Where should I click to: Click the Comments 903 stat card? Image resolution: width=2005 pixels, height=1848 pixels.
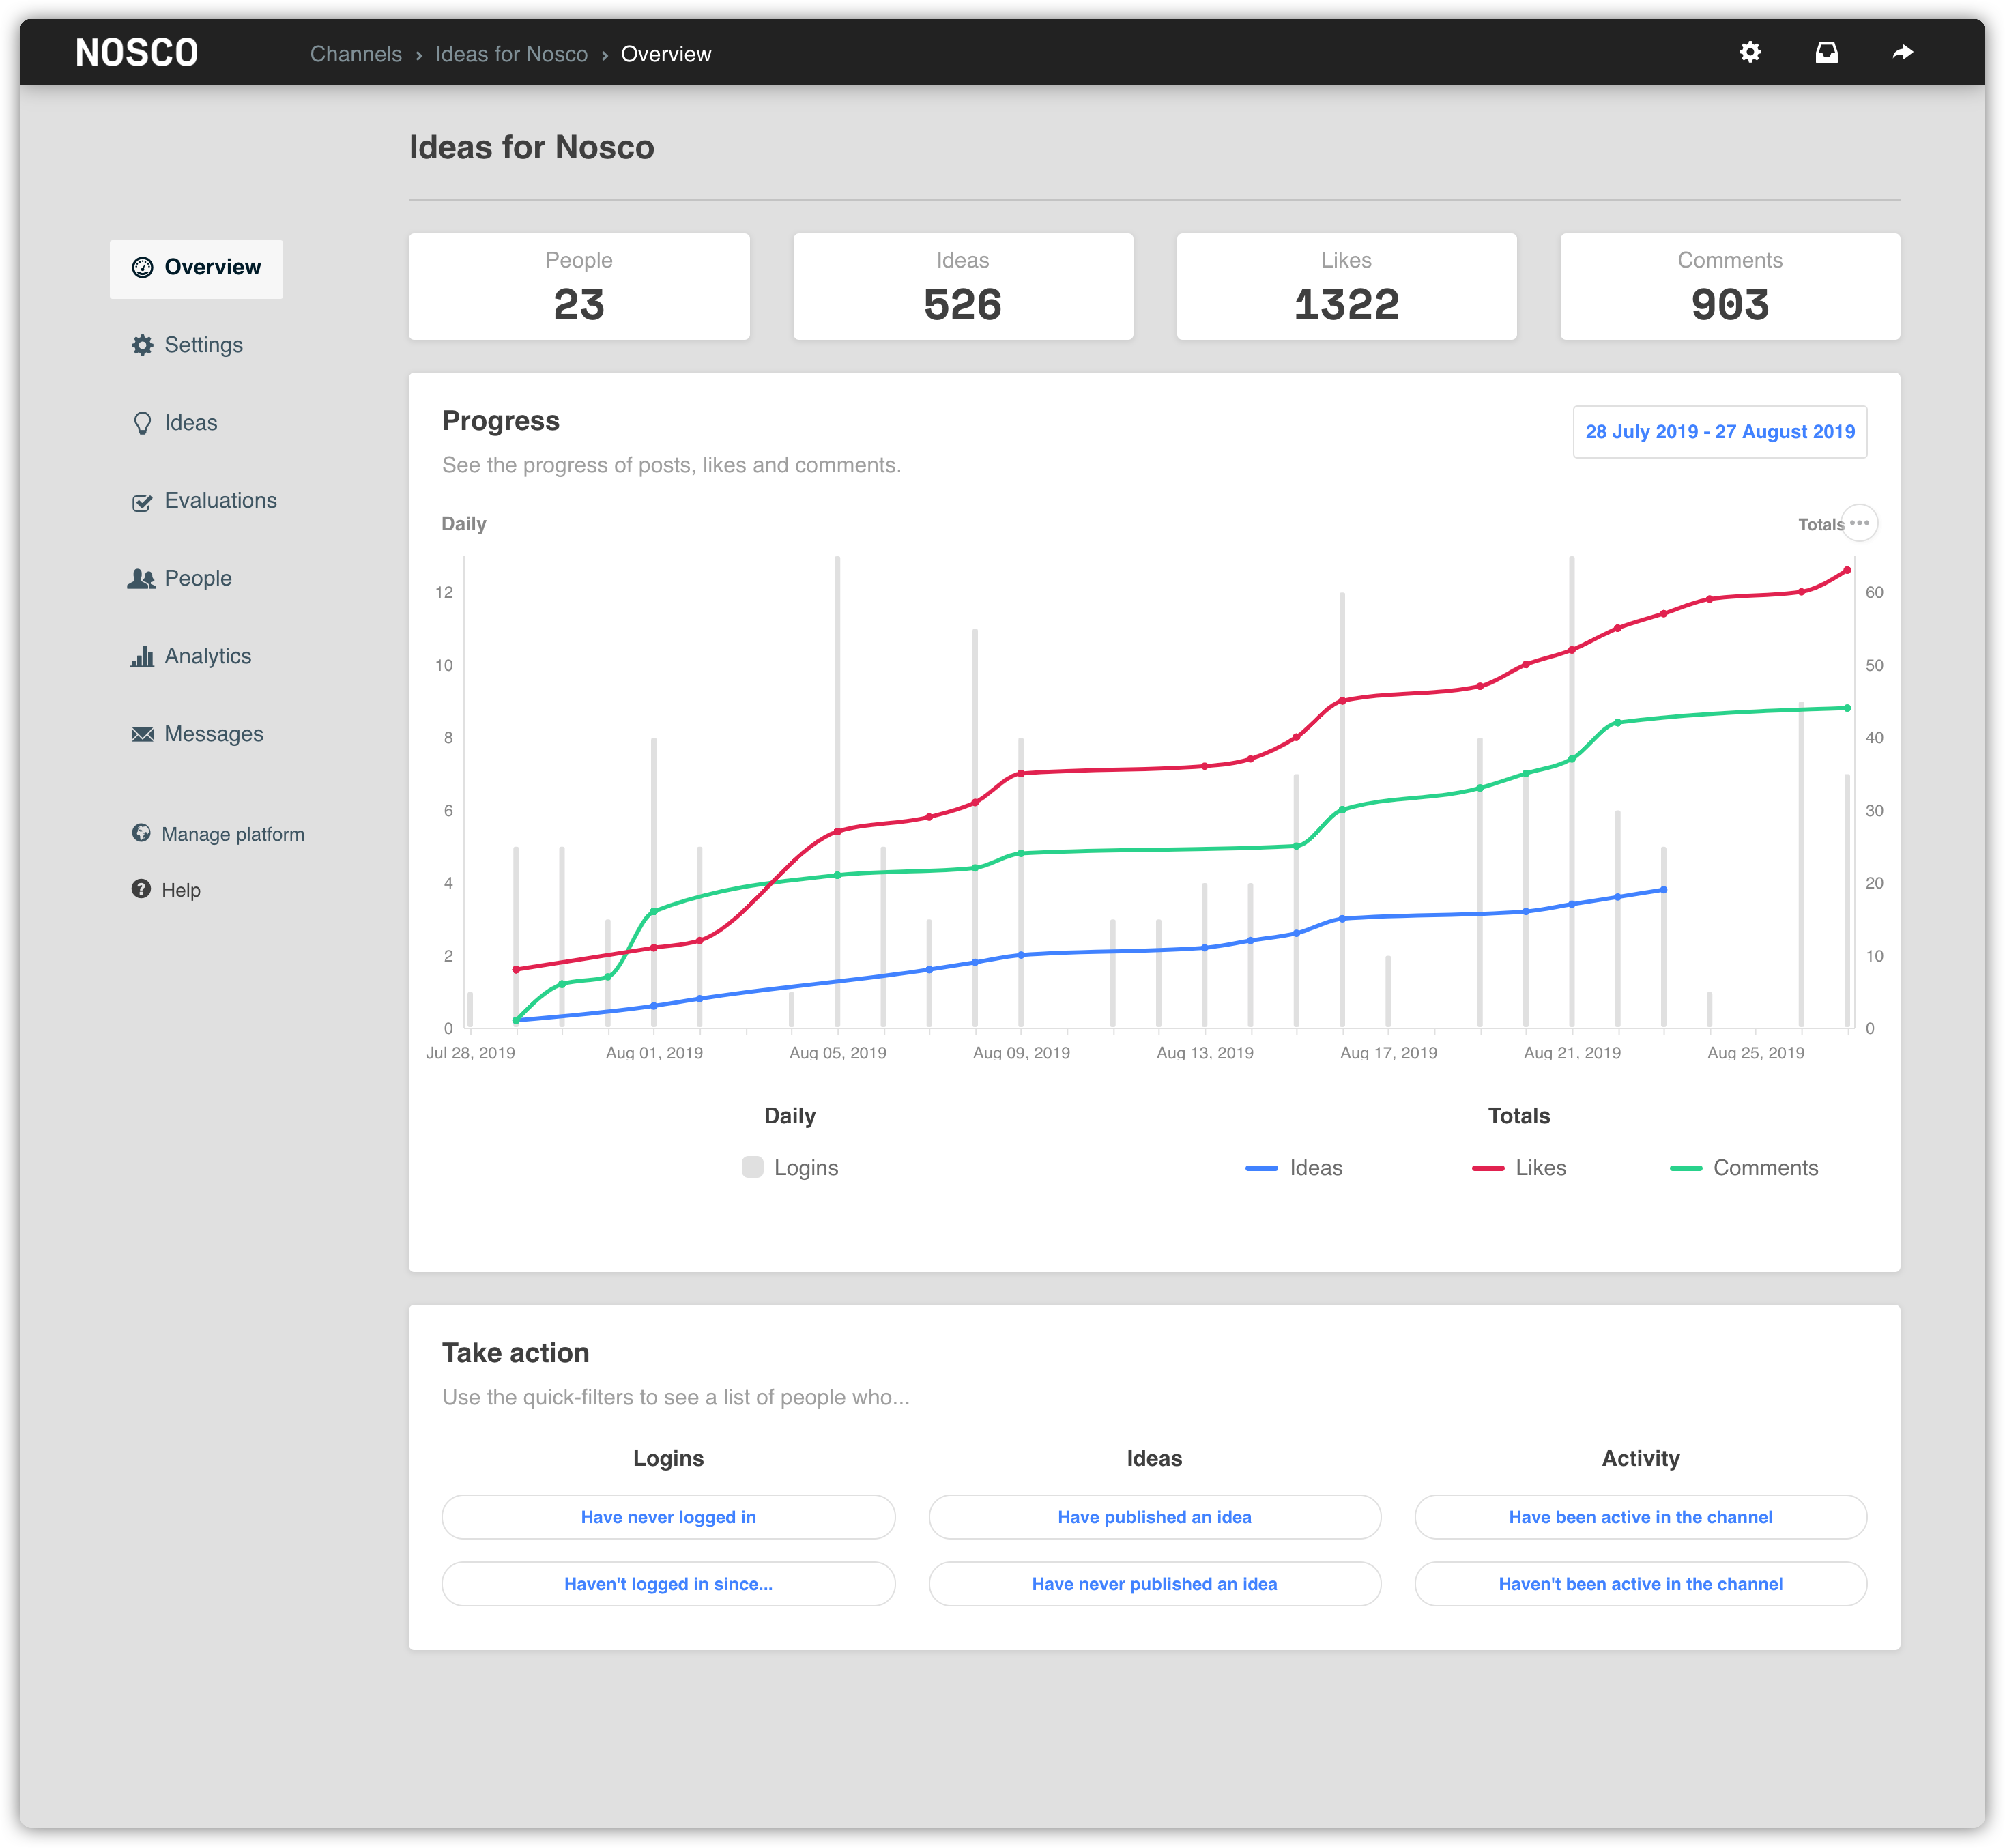[1730, 287]
